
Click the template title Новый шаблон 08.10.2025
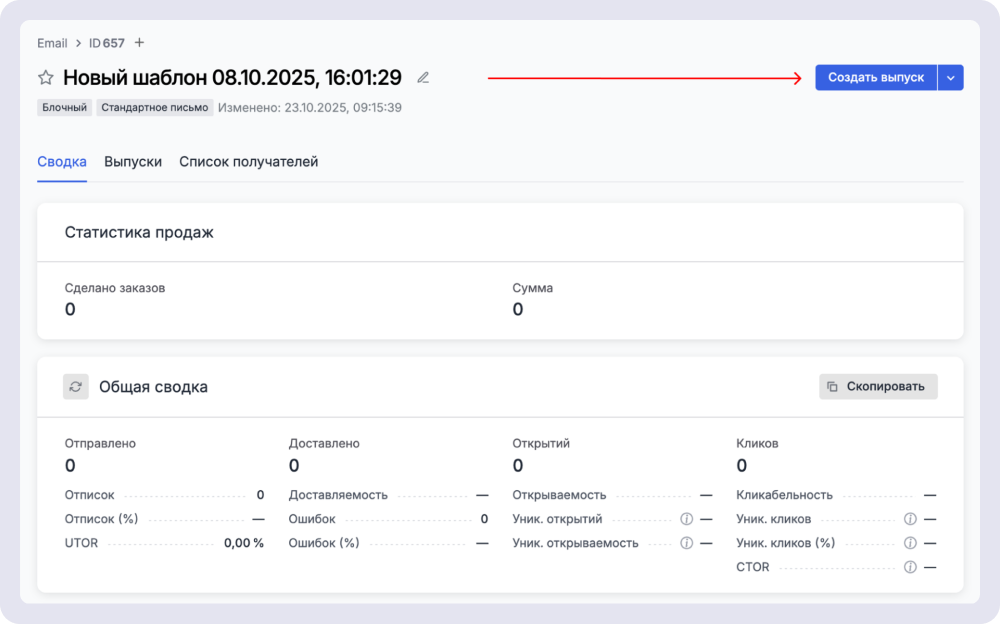(232, 78)
